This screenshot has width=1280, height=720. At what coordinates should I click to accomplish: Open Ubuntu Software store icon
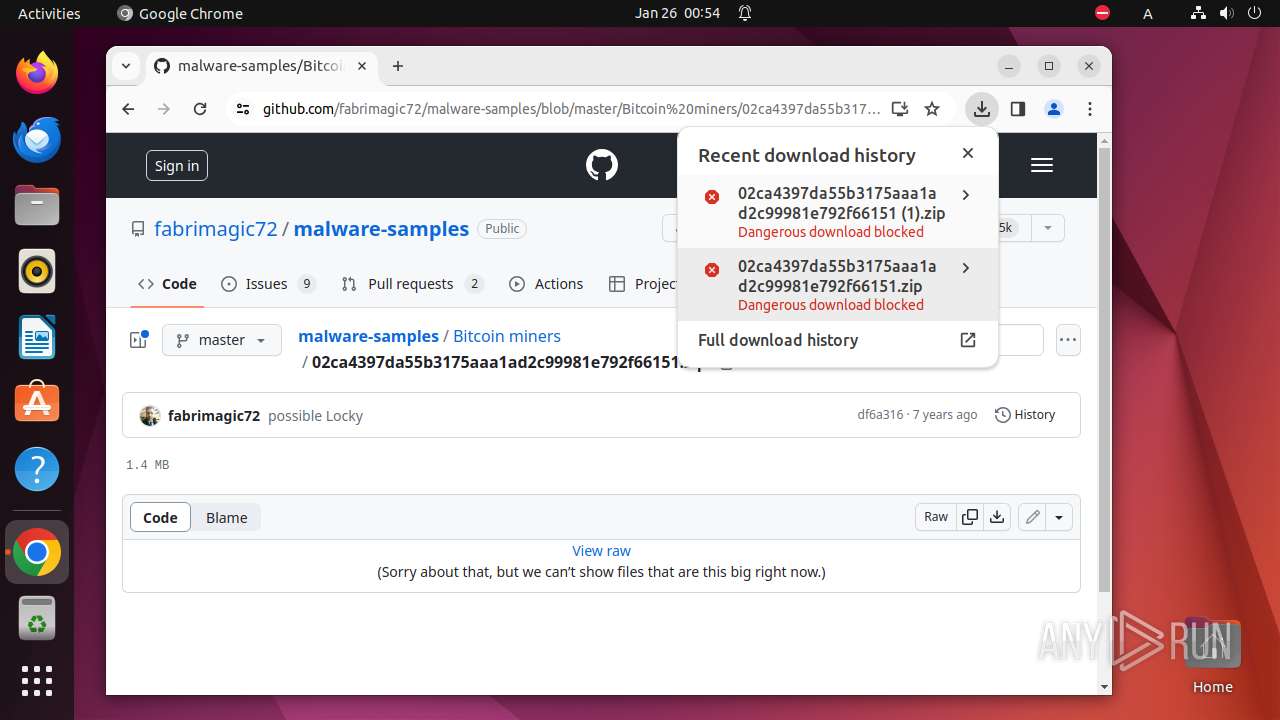click(37, 403)
